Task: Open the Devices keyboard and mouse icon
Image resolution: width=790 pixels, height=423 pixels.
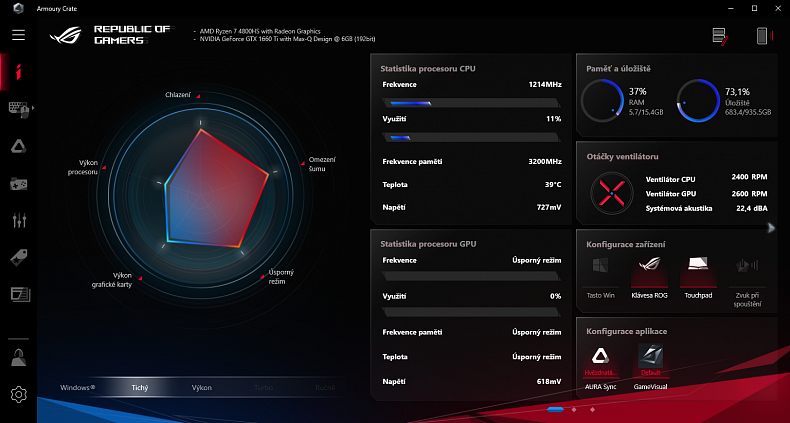Action: click(19, 109)
